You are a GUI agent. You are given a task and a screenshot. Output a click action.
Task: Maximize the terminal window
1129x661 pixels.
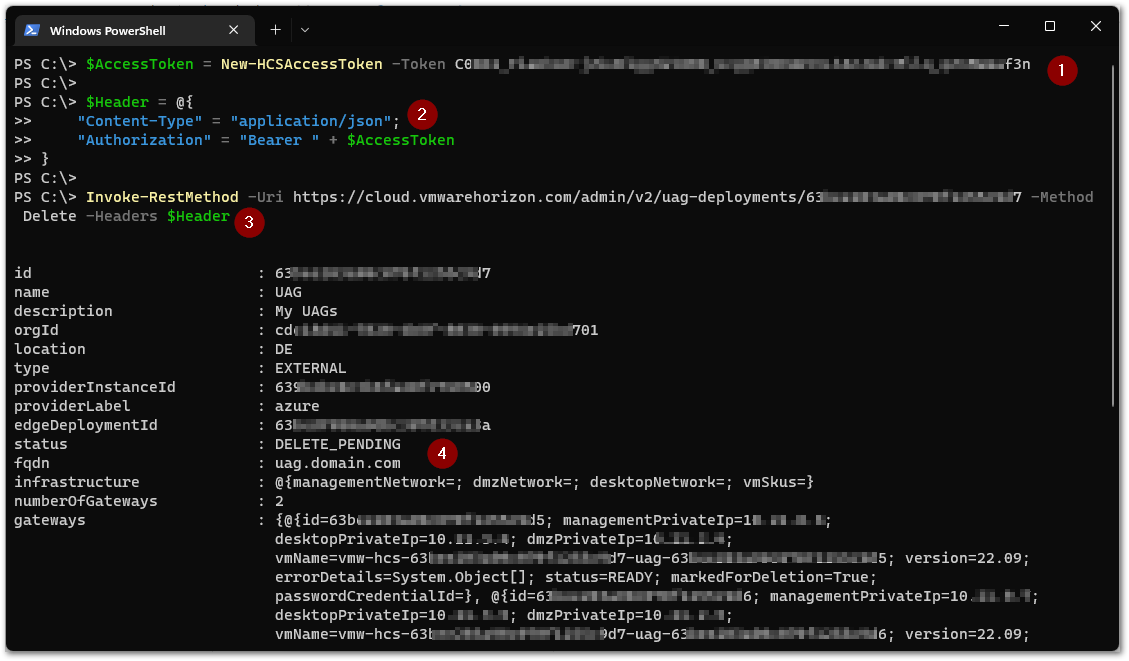point(1050,26)
